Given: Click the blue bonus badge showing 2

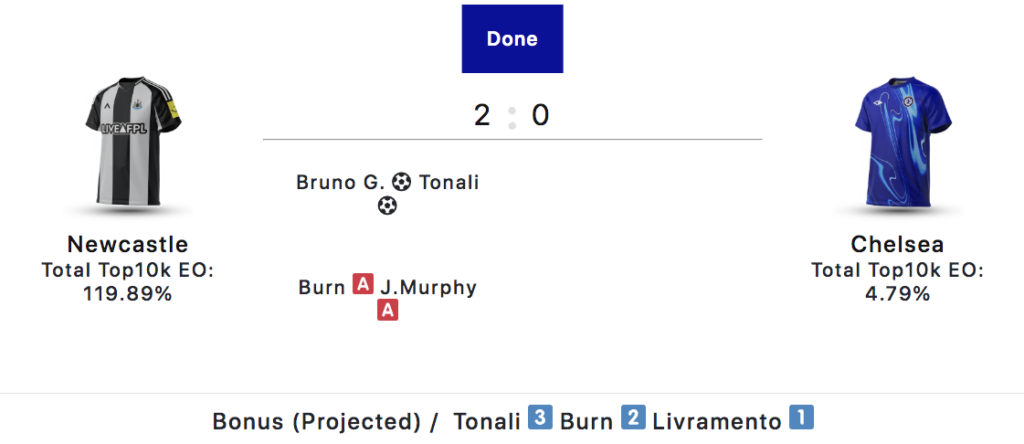Looking at the screenshot, I should click(632, 419).
